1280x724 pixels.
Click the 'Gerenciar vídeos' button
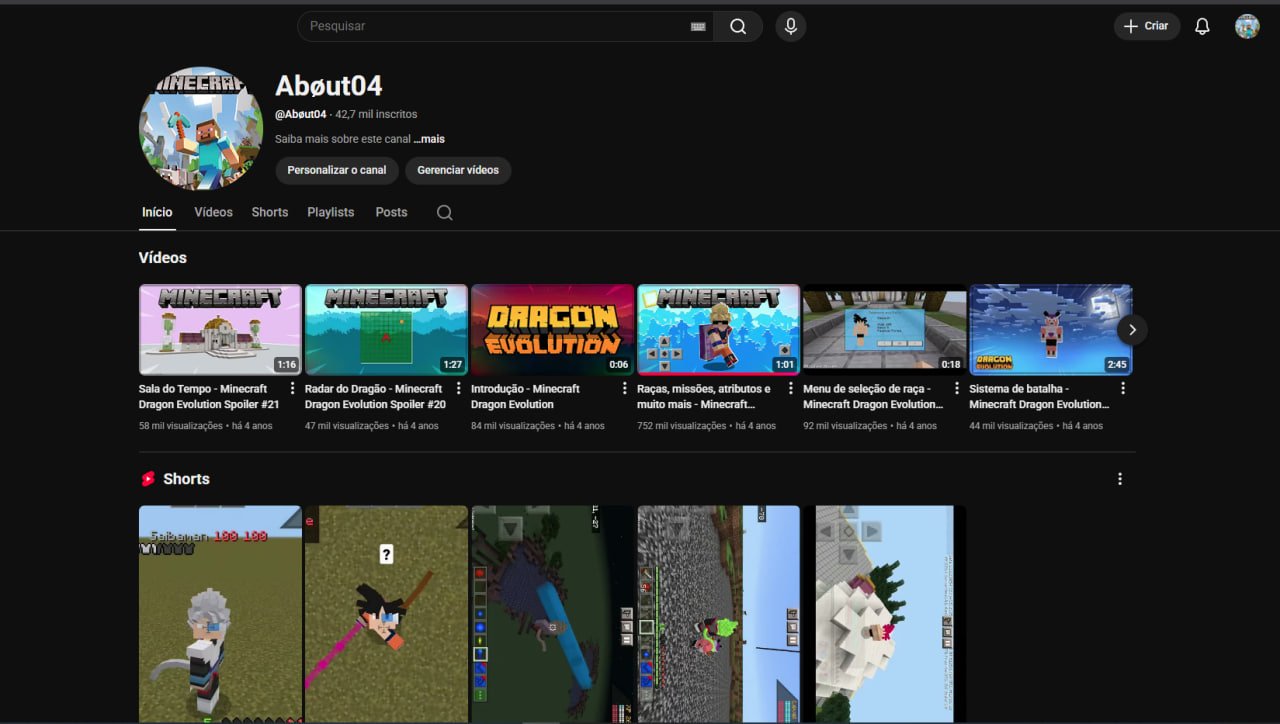[x=458, y=170]
